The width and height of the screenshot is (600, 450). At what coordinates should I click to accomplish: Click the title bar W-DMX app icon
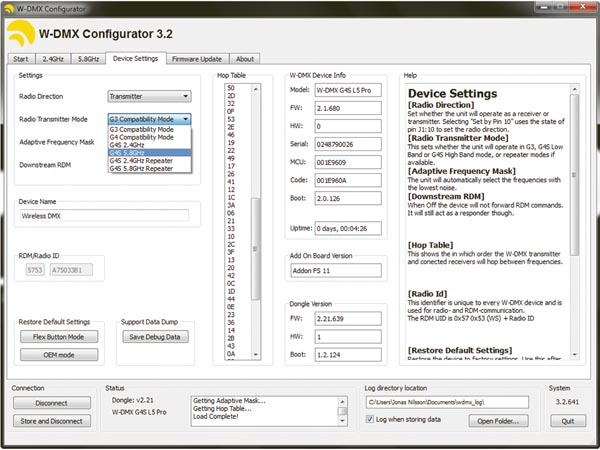8,8
